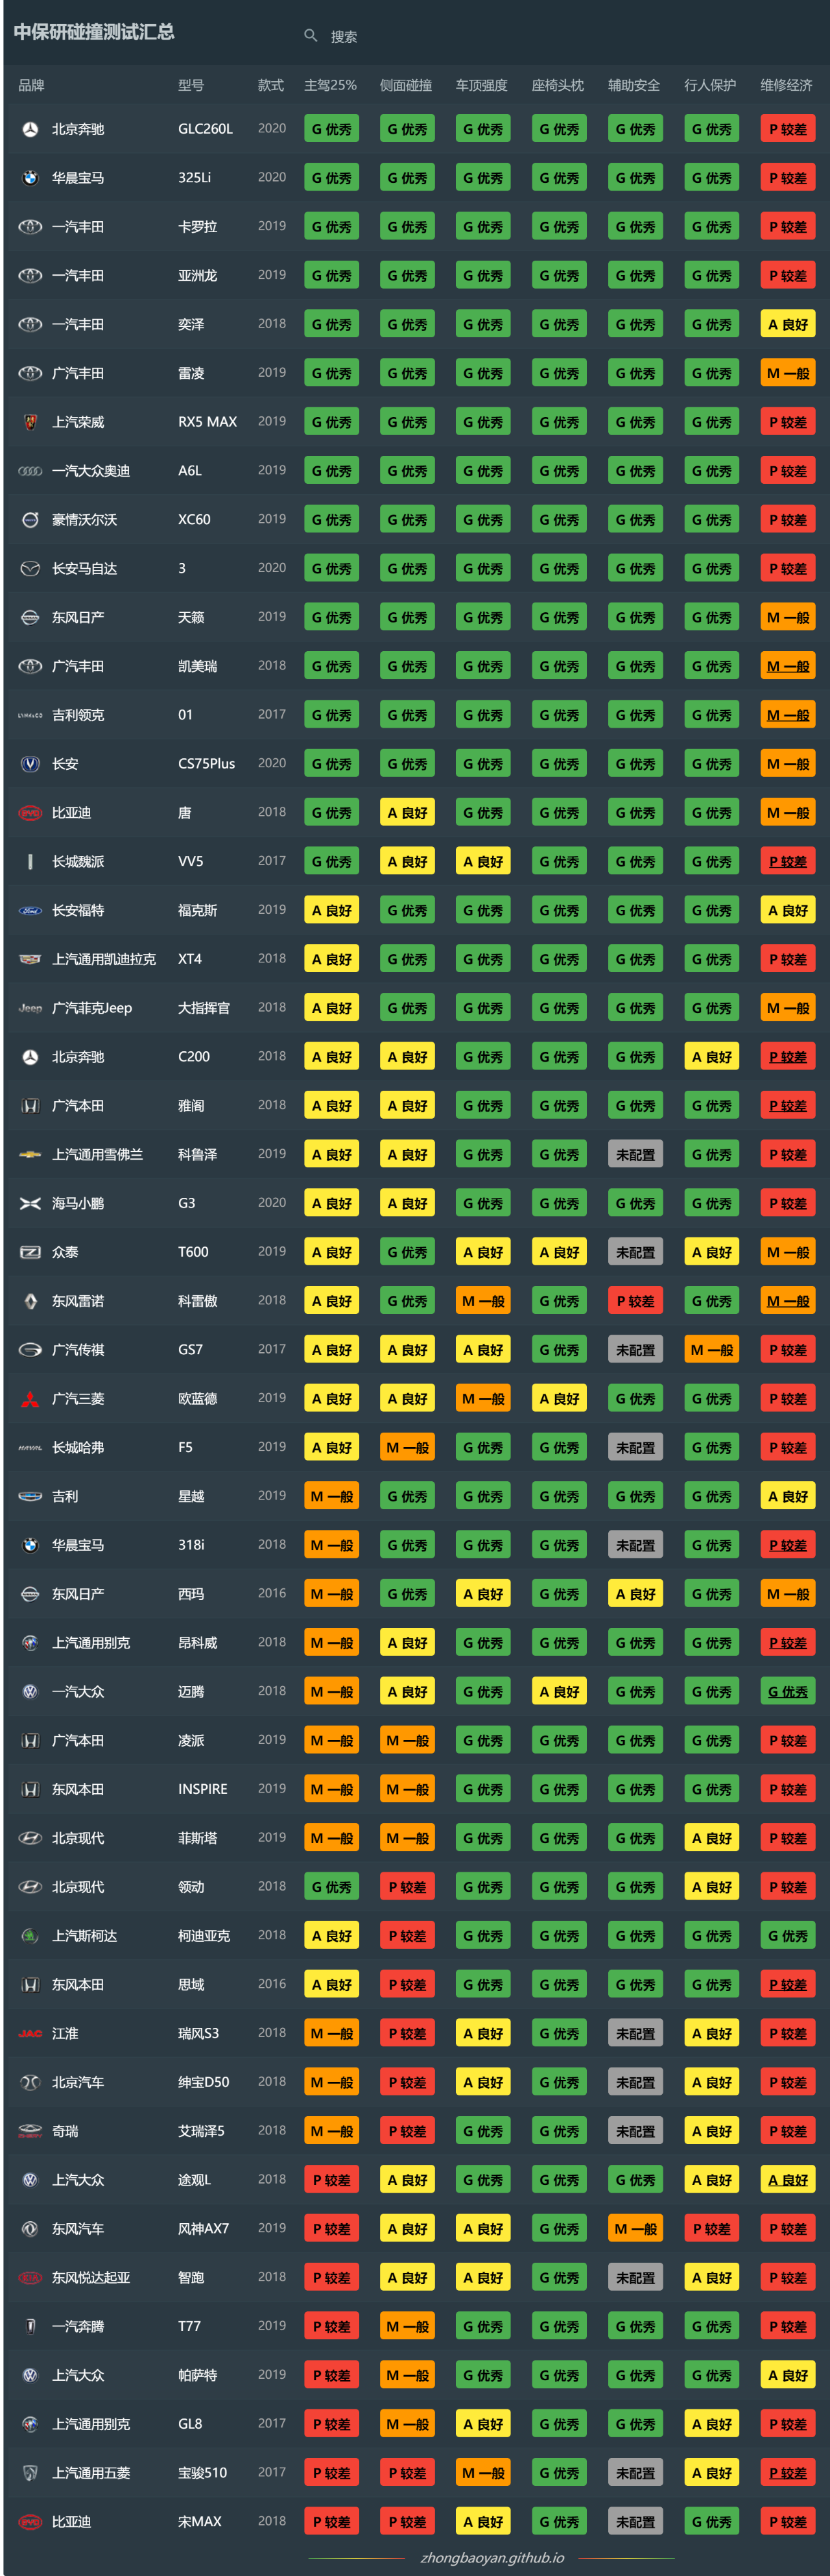Click the G 优秀 badge in the 柯迪亚克 row's 维修经济 column

(x=788, y=1936)
